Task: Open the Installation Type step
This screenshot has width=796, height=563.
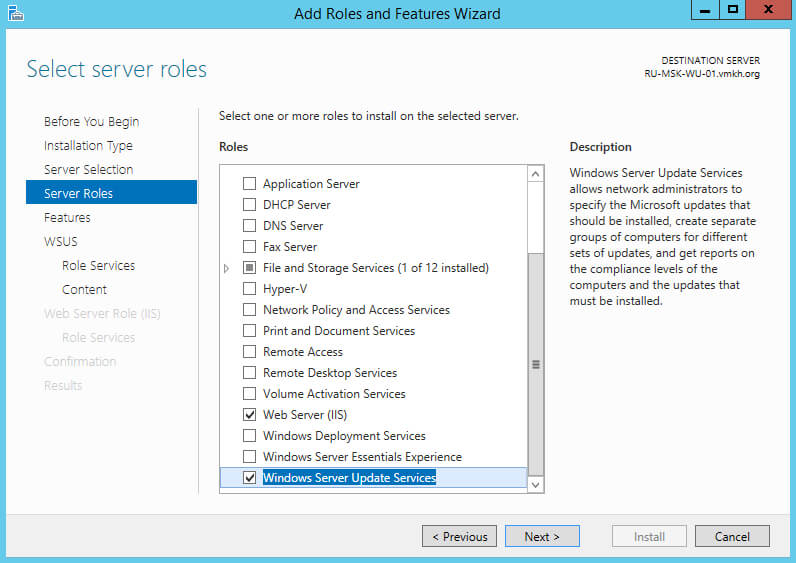Action: point(88,146)
